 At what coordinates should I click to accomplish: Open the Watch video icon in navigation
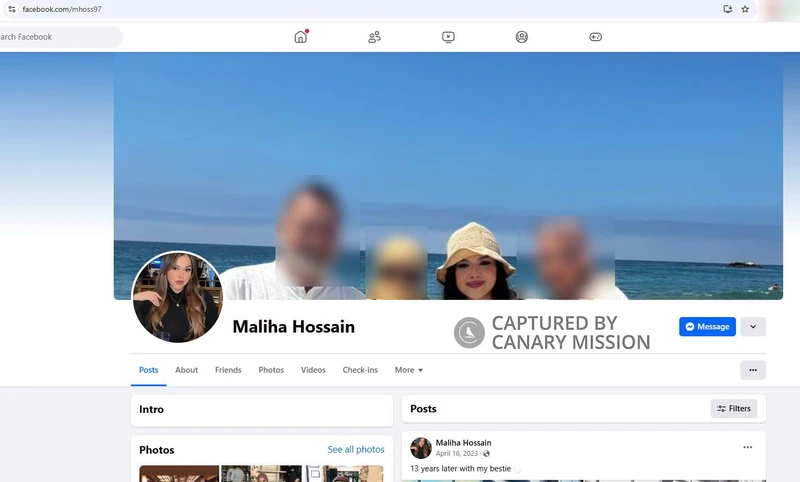pyautogui.click(x=448, y=37)
